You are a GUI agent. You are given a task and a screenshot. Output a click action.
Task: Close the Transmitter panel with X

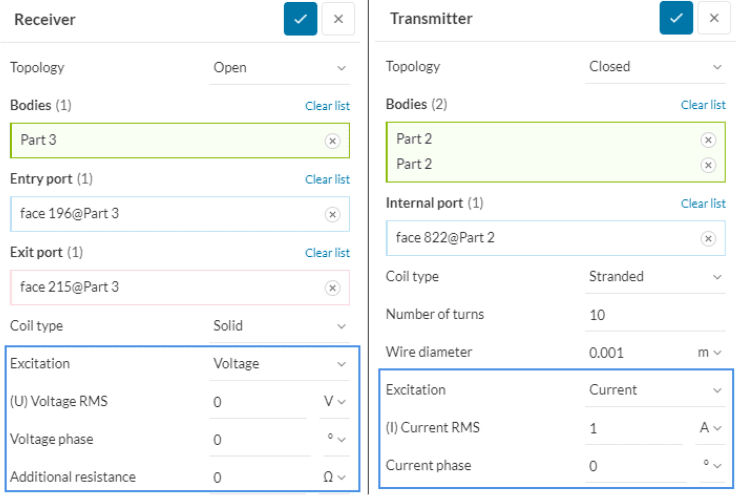coord(714,19)
